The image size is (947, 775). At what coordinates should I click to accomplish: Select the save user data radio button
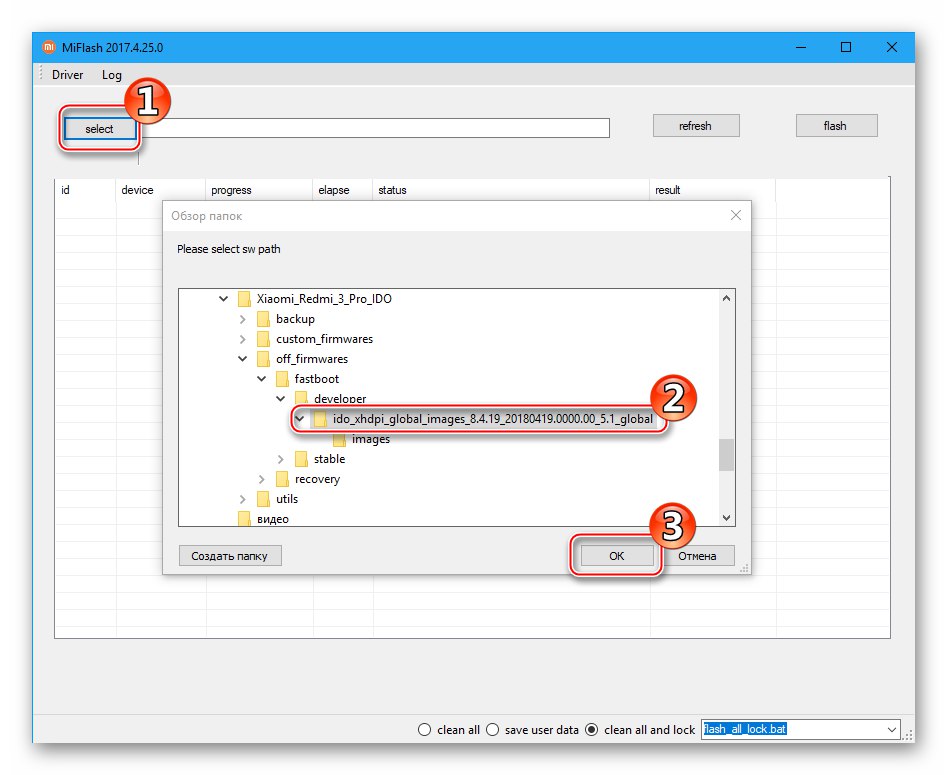tap(492, 730)
